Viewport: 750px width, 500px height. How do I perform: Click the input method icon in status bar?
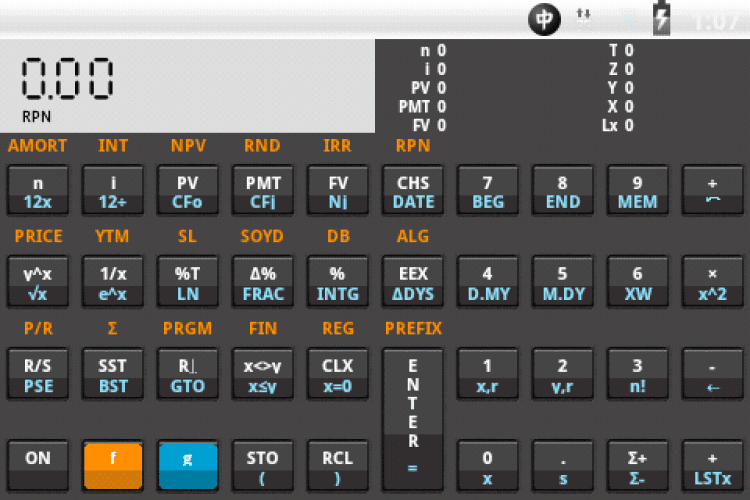tap(544, 19)
